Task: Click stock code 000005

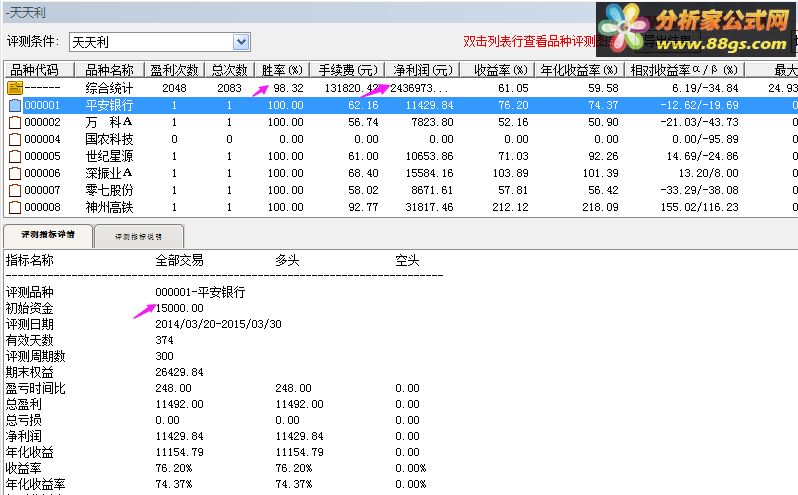Action: [42, 156]
